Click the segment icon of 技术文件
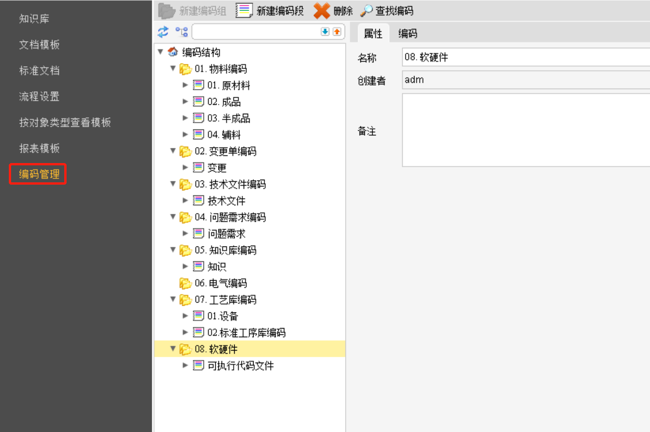 199,200
